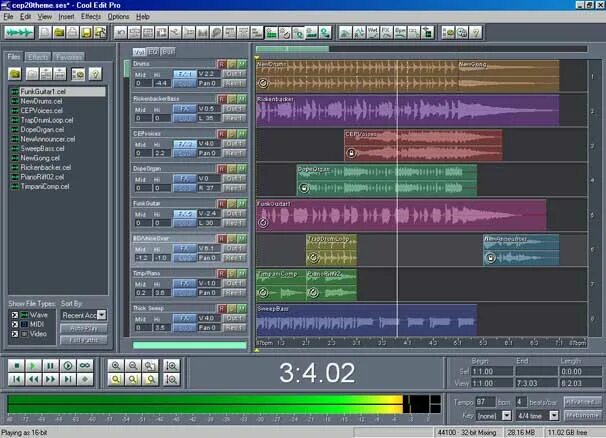
Task: Click the Auto-Play button
Action: pyautogui.click(x=84, y=329)
